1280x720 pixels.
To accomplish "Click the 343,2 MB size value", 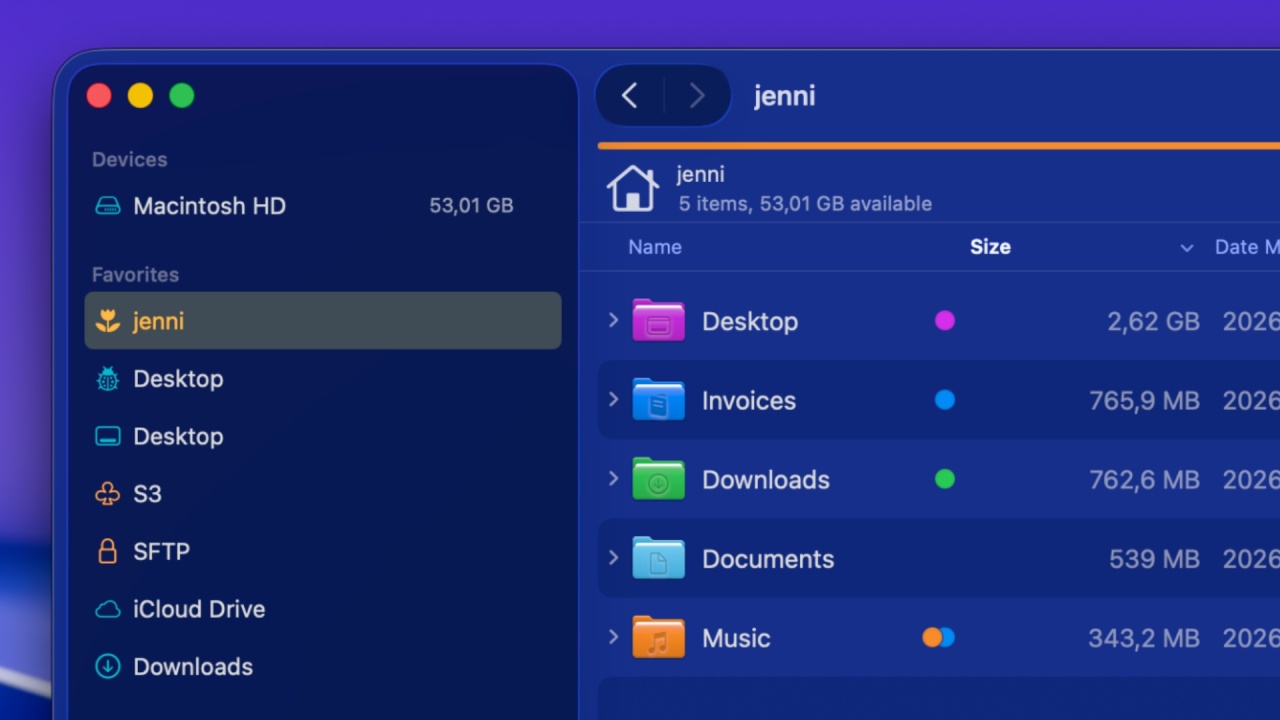I will [1144, 638].
